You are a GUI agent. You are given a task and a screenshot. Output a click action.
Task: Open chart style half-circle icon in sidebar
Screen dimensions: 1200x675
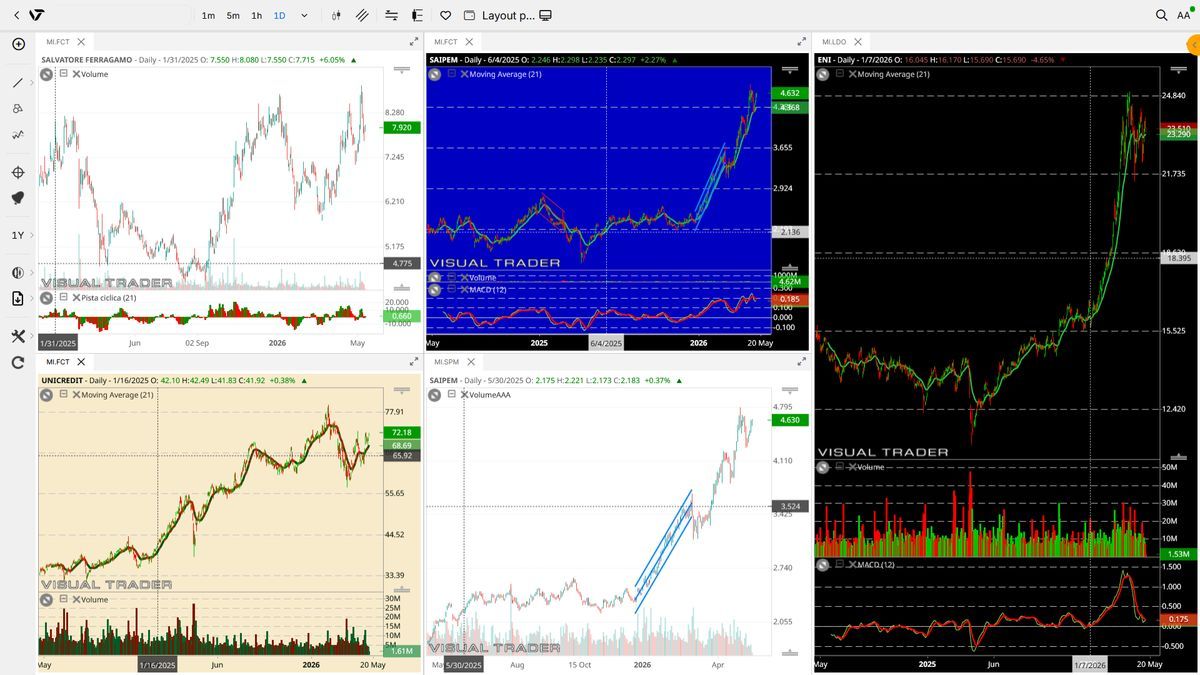coord(18,272)
